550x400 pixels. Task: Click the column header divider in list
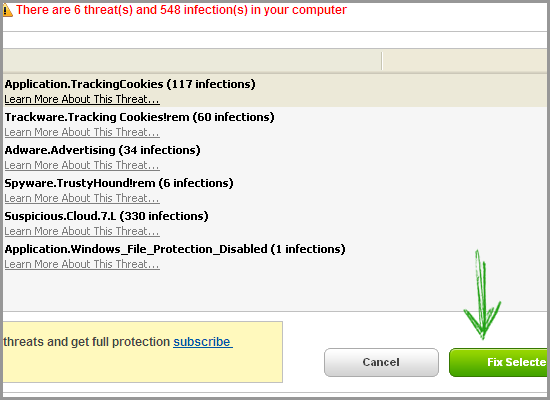[x=382, y=61]
